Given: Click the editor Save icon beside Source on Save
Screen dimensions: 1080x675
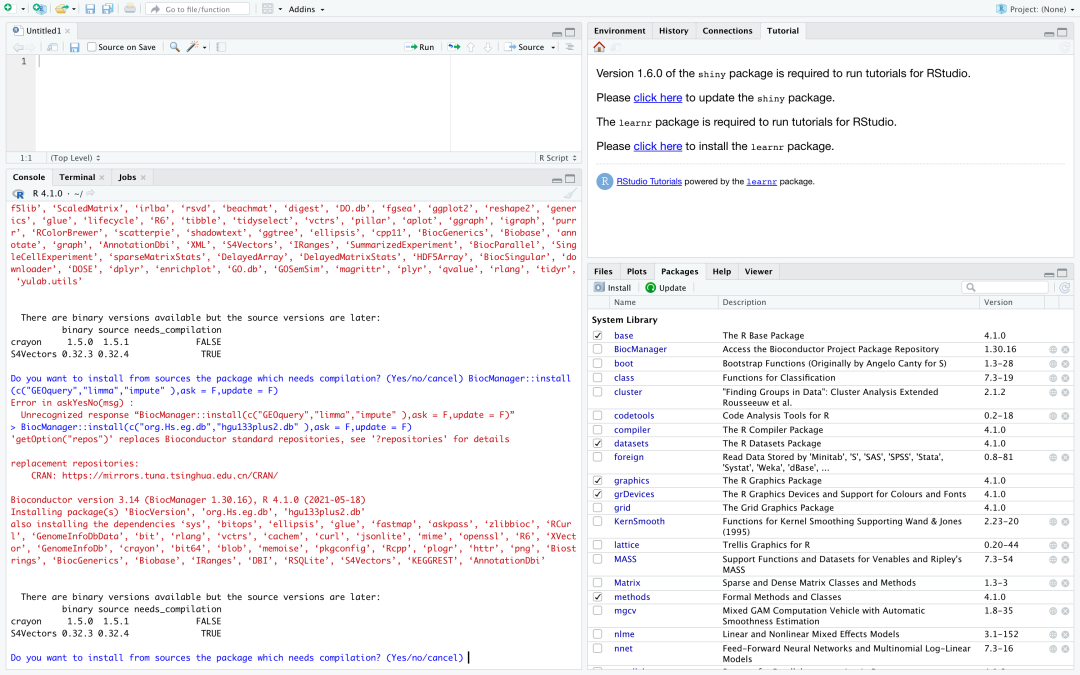Looking at the screenshot, I should (74, 47).
